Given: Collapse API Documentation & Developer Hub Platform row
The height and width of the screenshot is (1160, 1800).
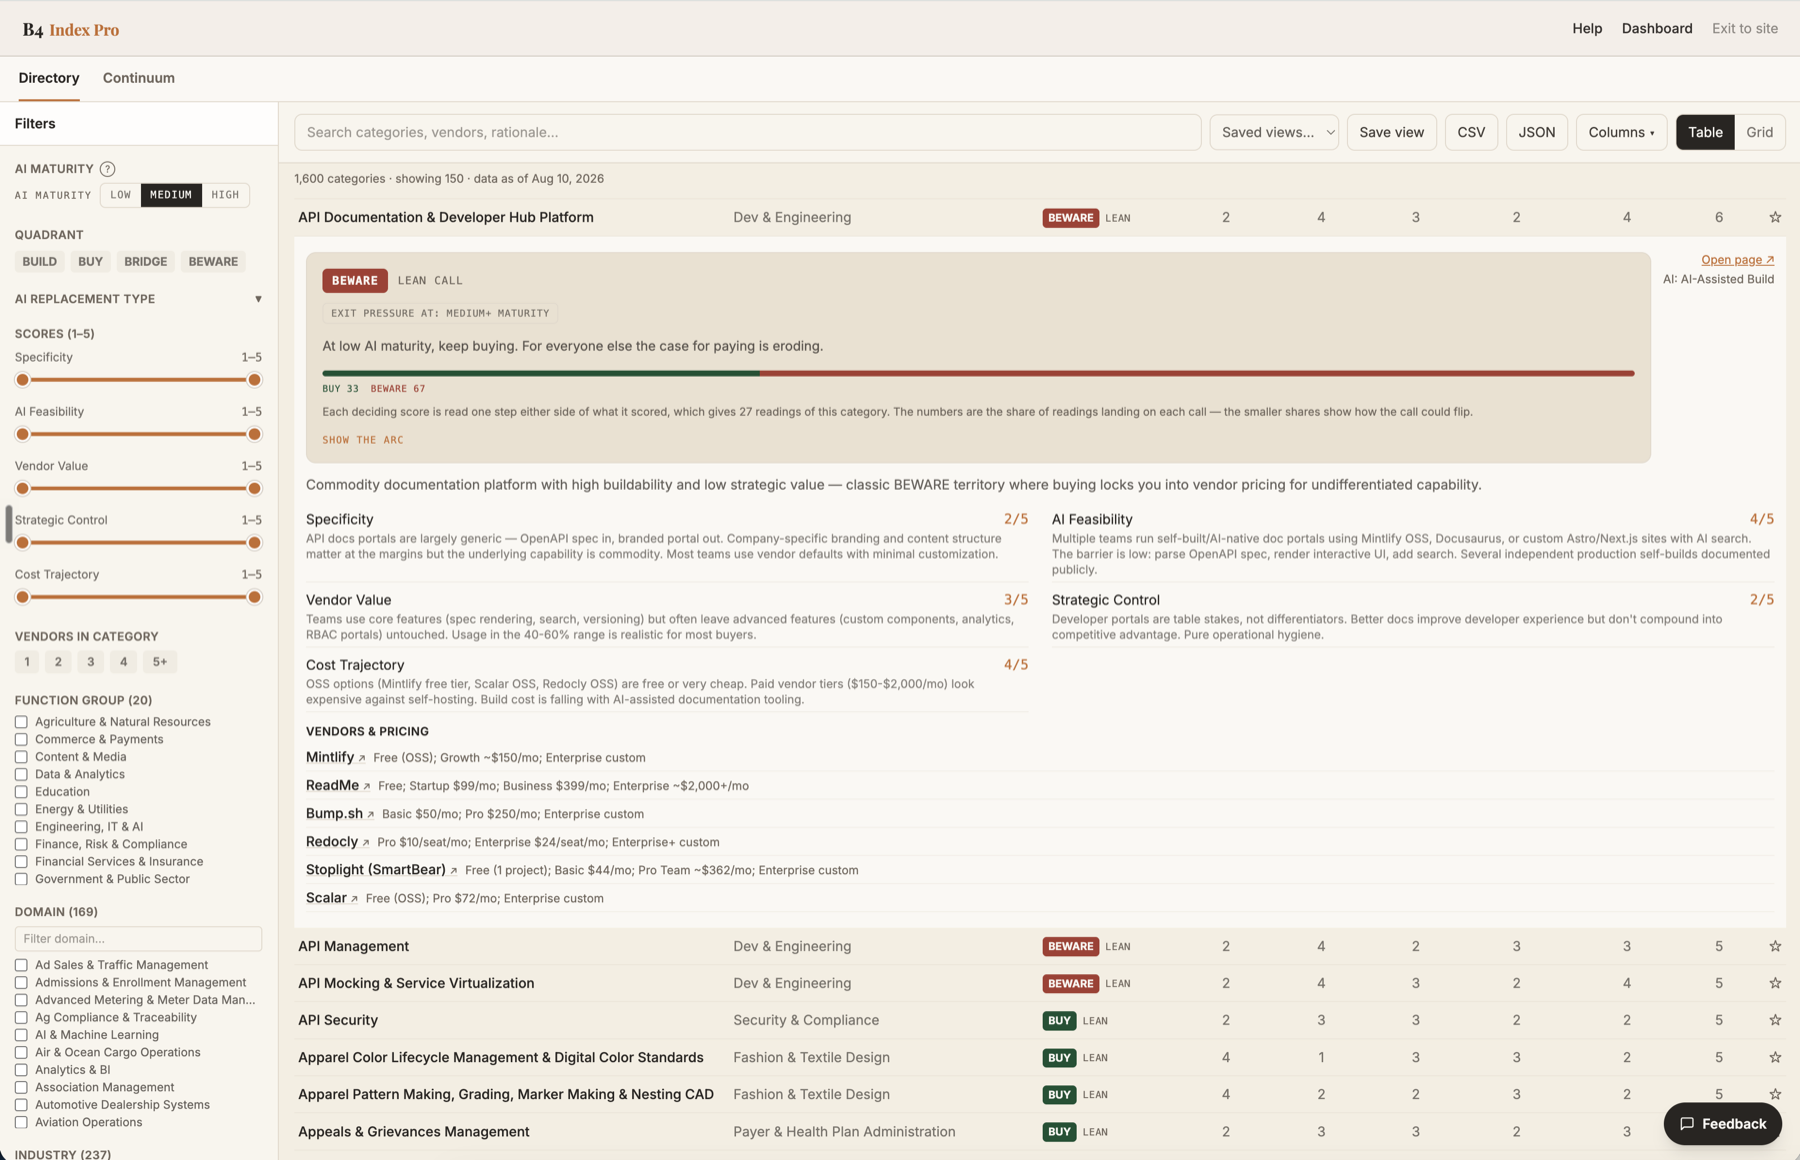Looking at the screenshot, I should [x=1040, y=217].
